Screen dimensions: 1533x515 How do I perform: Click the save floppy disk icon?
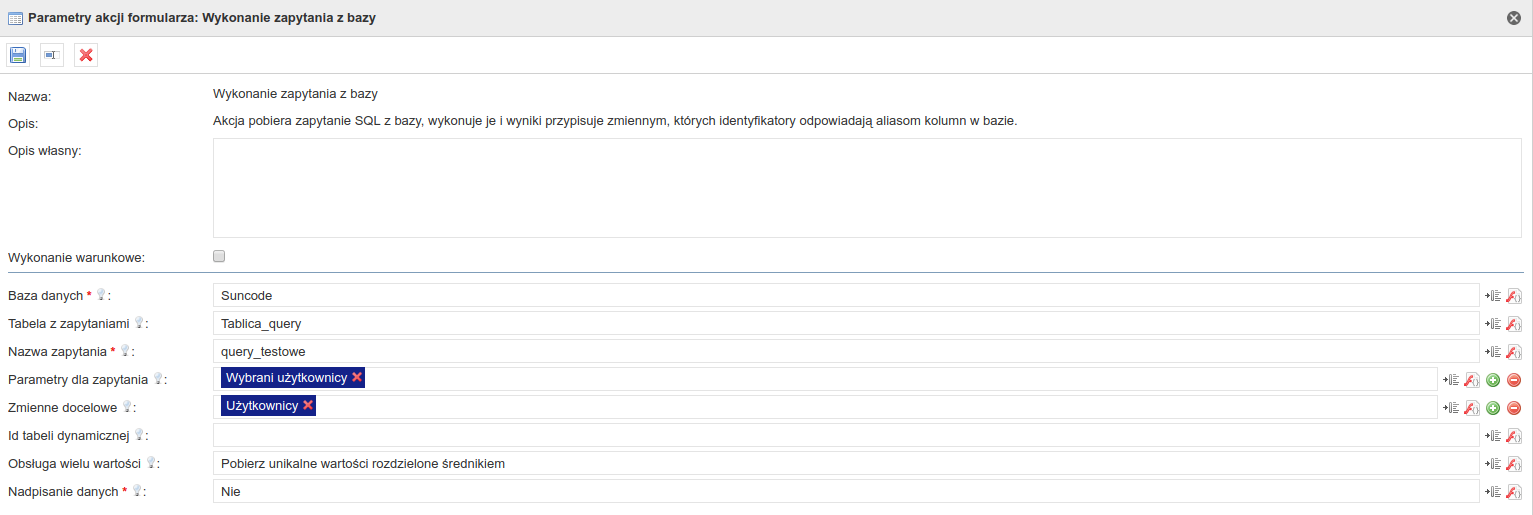click(x=18, y=55)
